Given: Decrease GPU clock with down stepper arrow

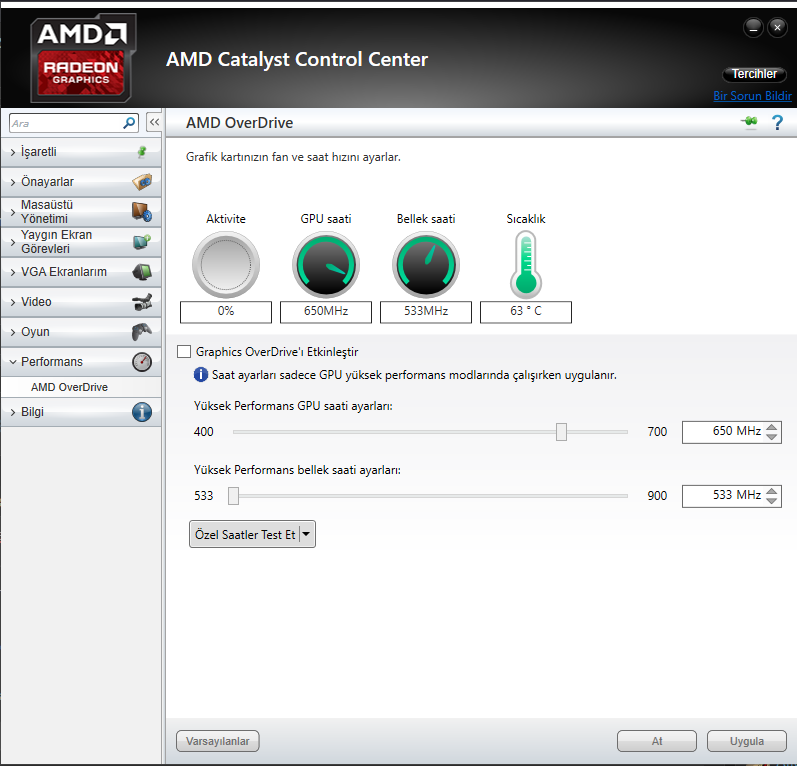Looking at the screenshot, I should click(x=772, y=437).
